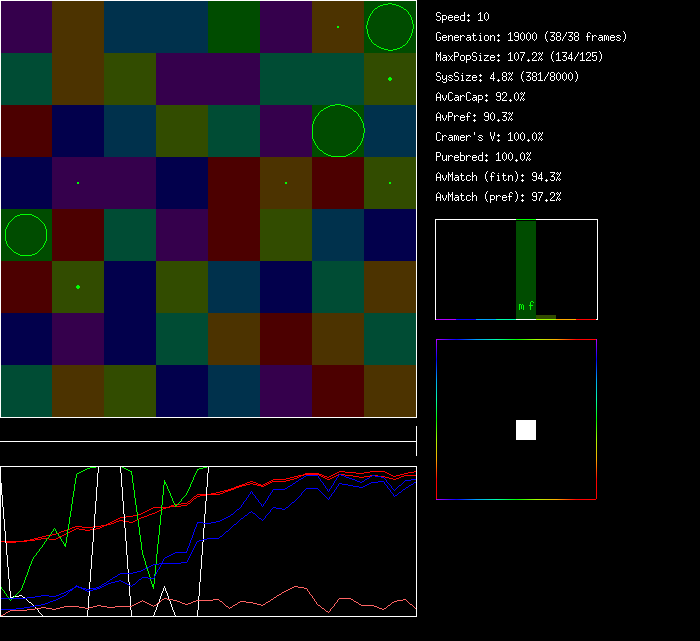This screenshot has width=700, height=641.
Task: Click the small green dot left of the top-right circle
Action: (338, 27)
